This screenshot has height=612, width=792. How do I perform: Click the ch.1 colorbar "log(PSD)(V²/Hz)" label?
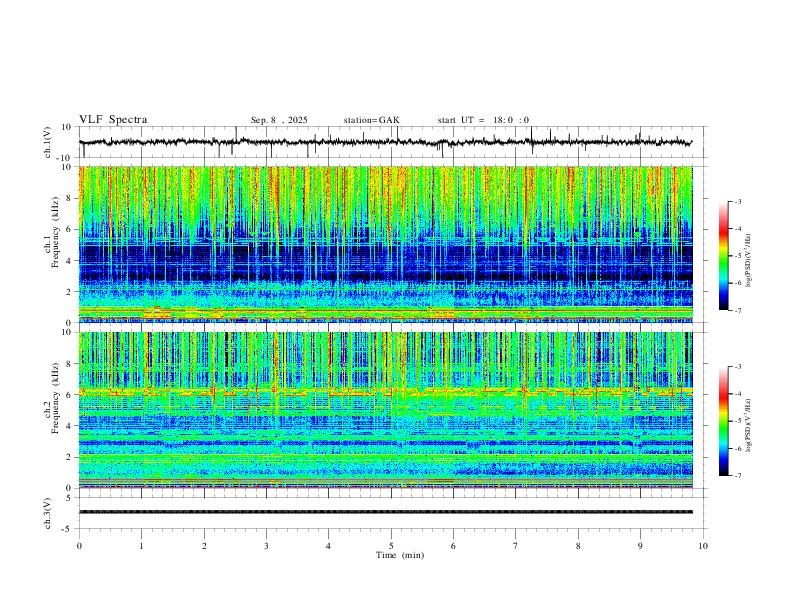click(749, 261)
